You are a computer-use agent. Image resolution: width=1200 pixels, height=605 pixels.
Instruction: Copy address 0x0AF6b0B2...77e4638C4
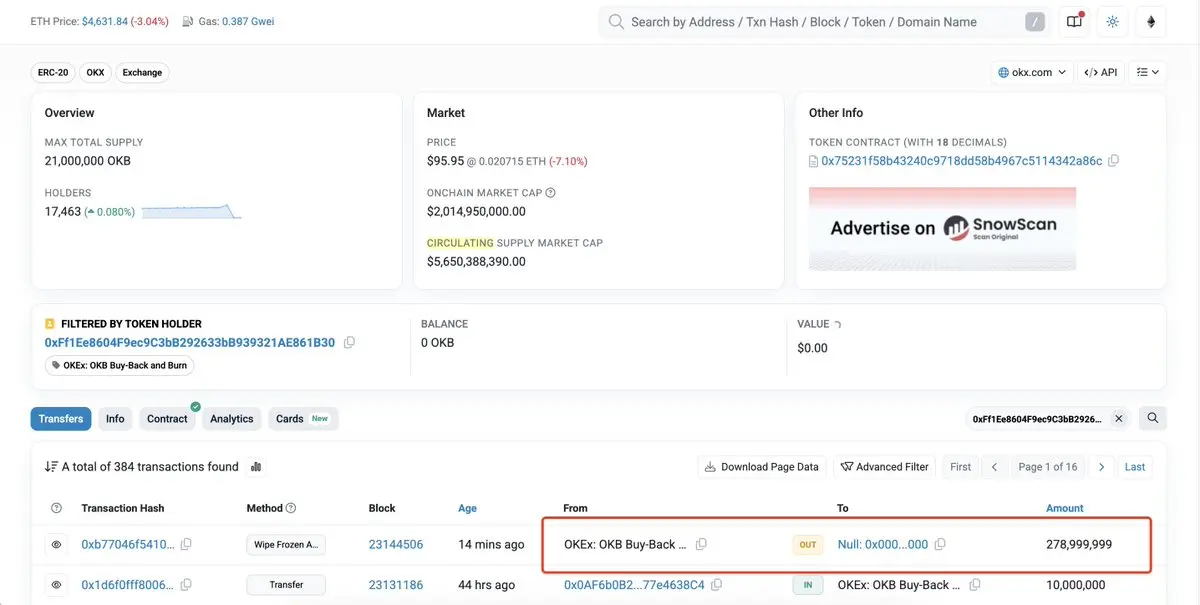(717, 585)
